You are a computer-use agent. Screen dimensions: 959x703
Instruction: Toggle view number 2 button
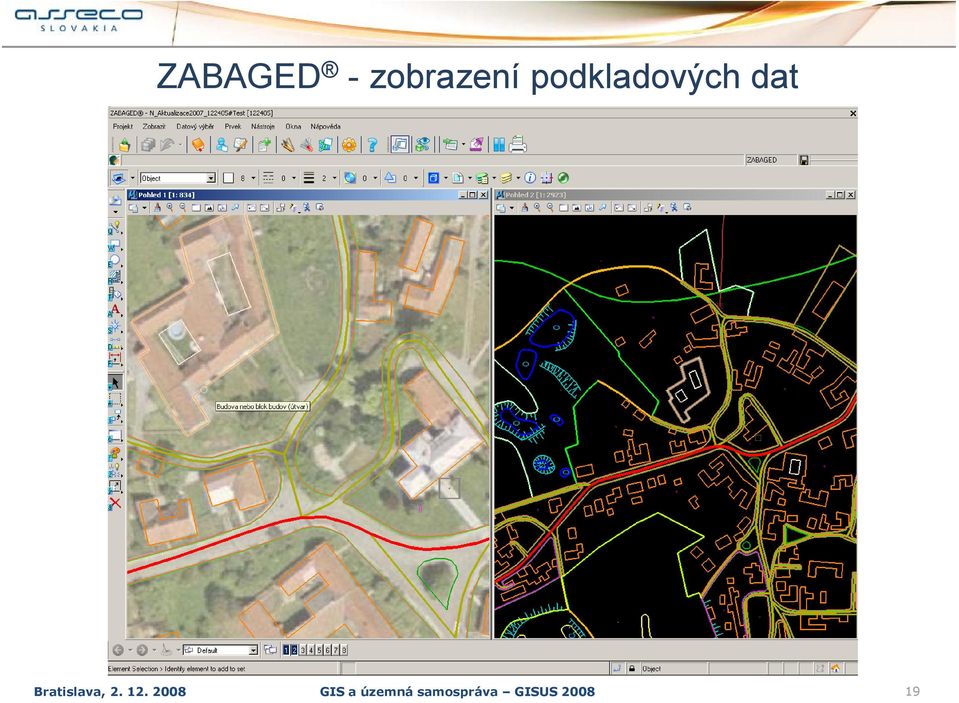tap(294, 650)
